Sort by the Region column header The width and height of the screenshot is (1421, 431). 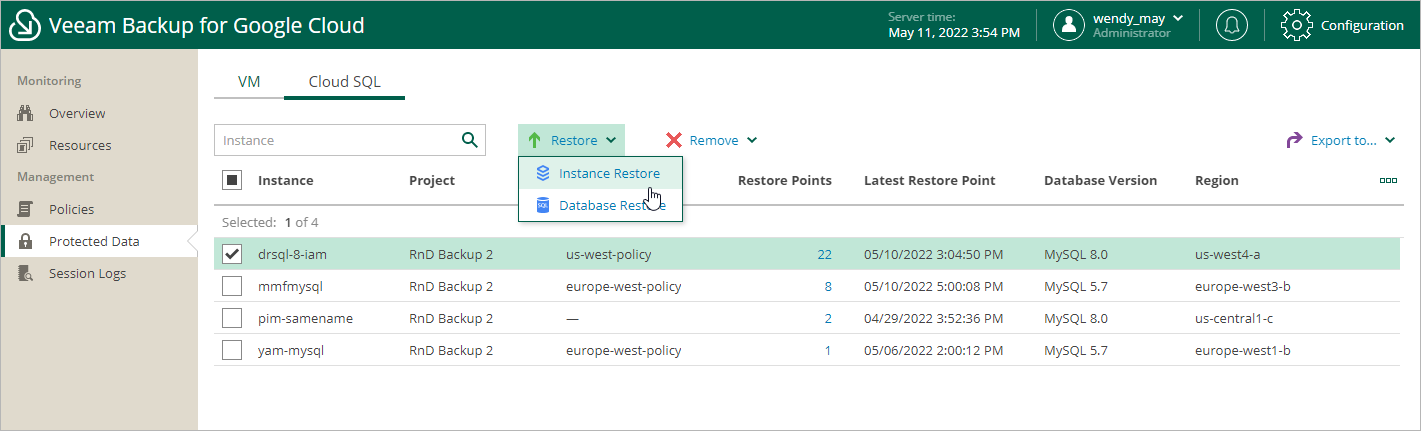tap(1217, 181)
